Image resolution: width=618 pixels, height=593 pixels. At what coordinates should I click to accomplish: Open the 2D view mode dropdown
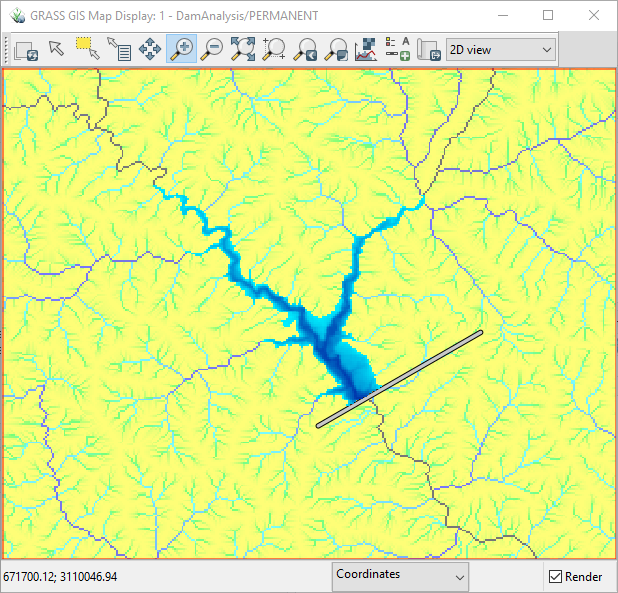click(x=501, y=49)
